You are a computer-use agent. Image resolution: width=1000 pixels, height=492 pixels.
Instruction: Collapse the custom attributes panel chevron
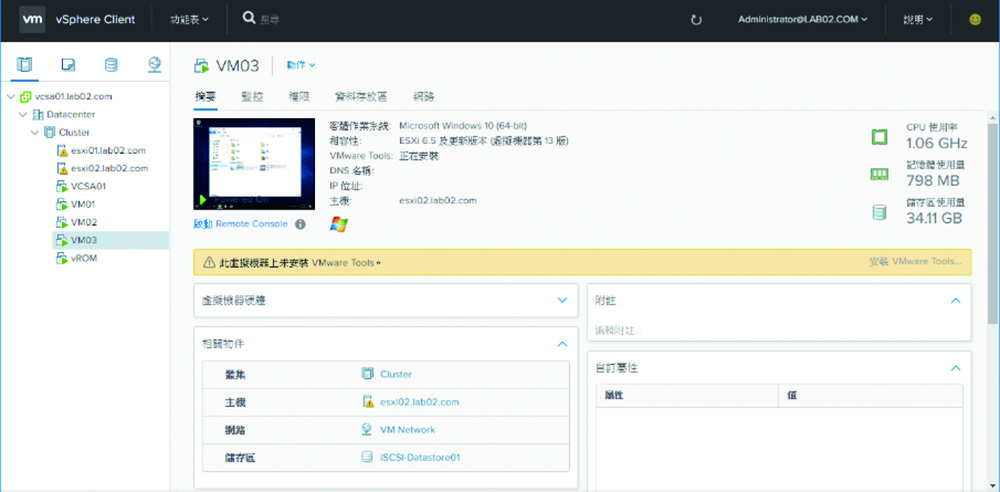(x=955, y=368)
